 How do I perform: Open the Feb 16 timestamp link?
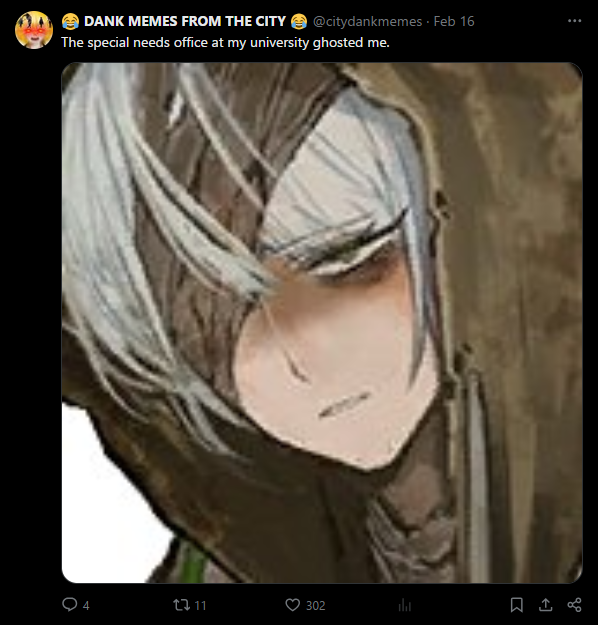click(x=454, y=21)
